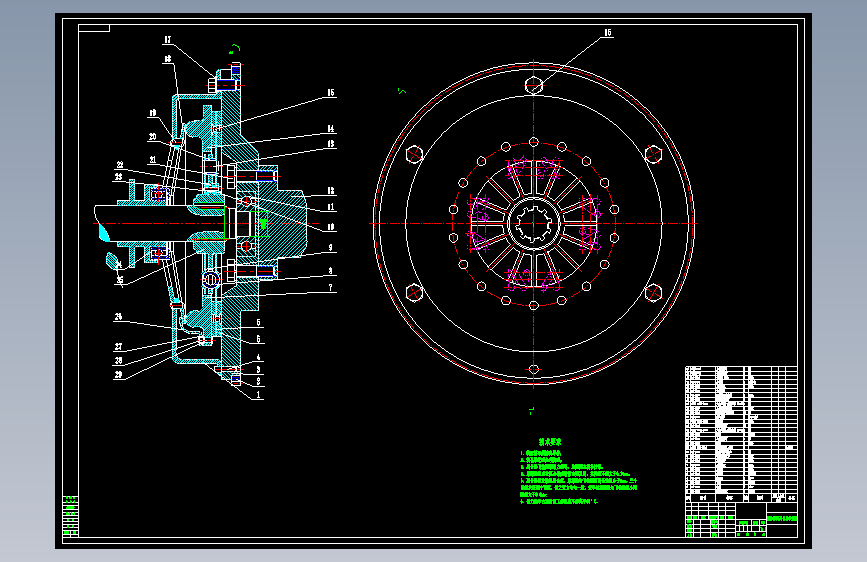Image resolution: width=867 pixels, height=562 pixels.
Task: Select the title block at the drawing corner
Action: 741,519
